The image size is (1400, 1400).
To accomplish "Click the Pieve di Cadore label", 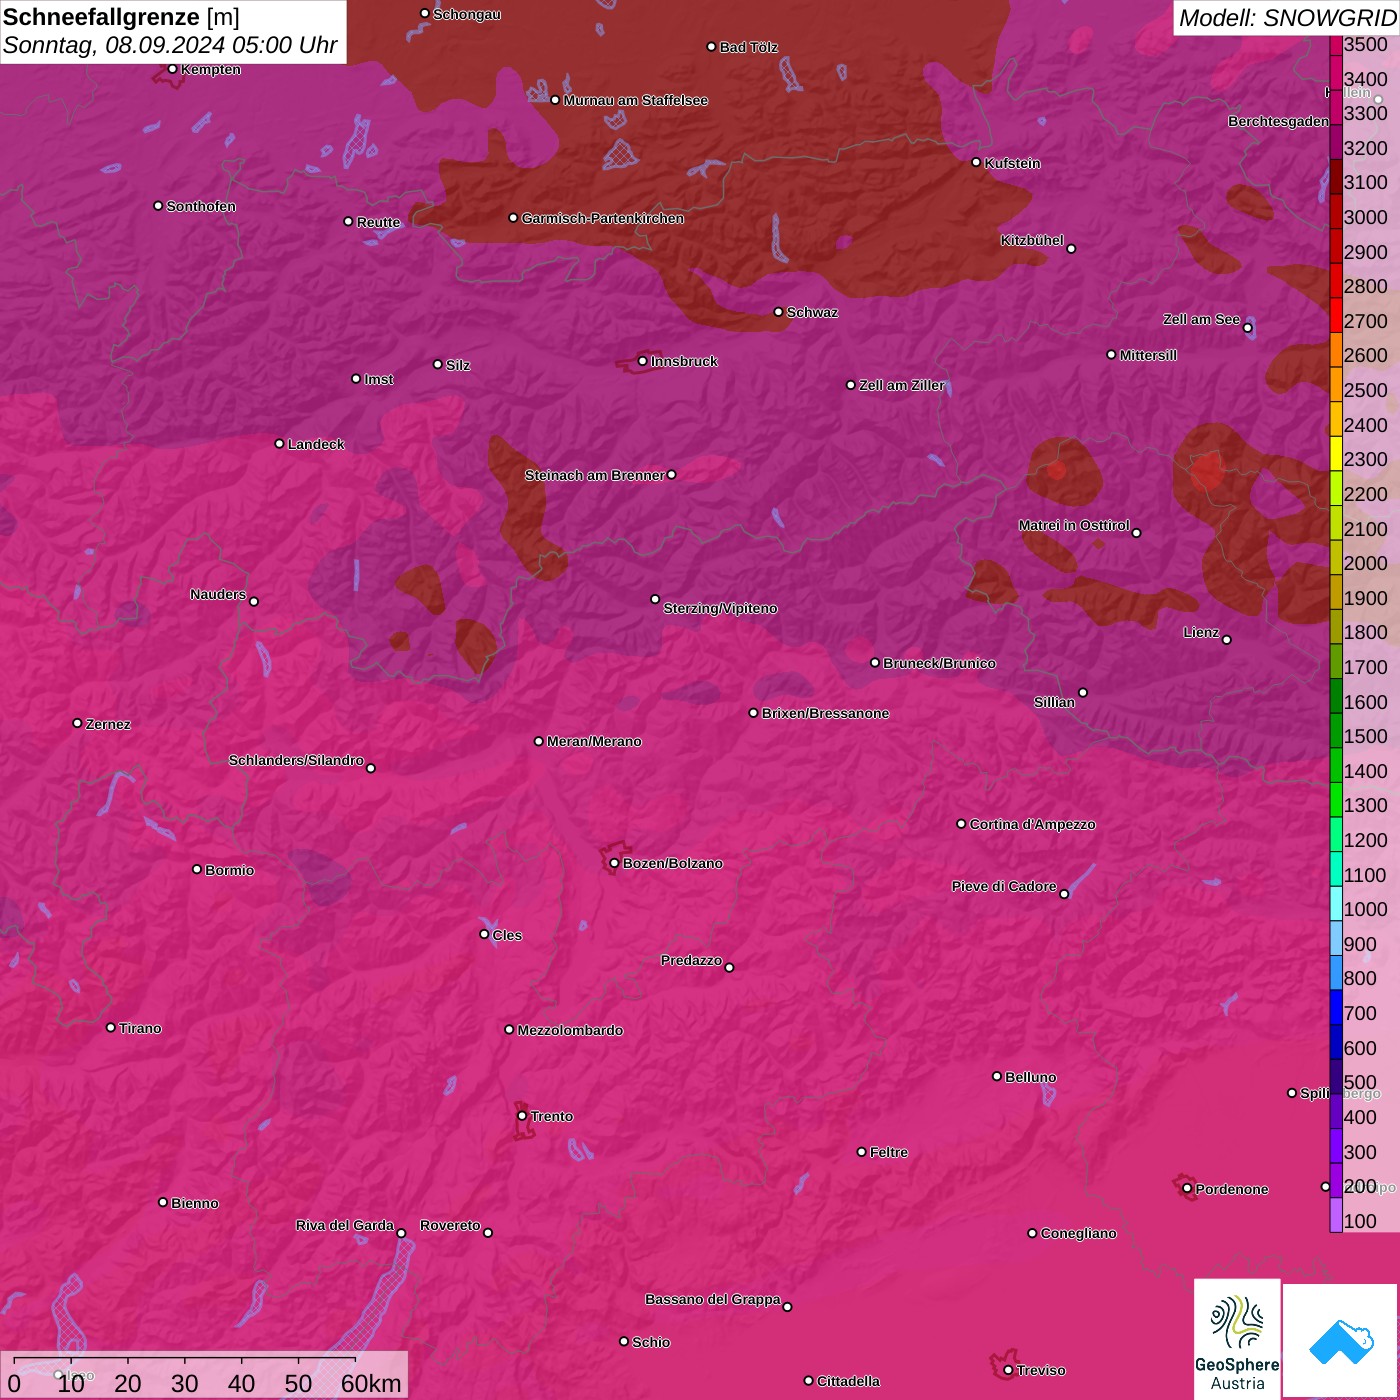I will pos(1004,886).
